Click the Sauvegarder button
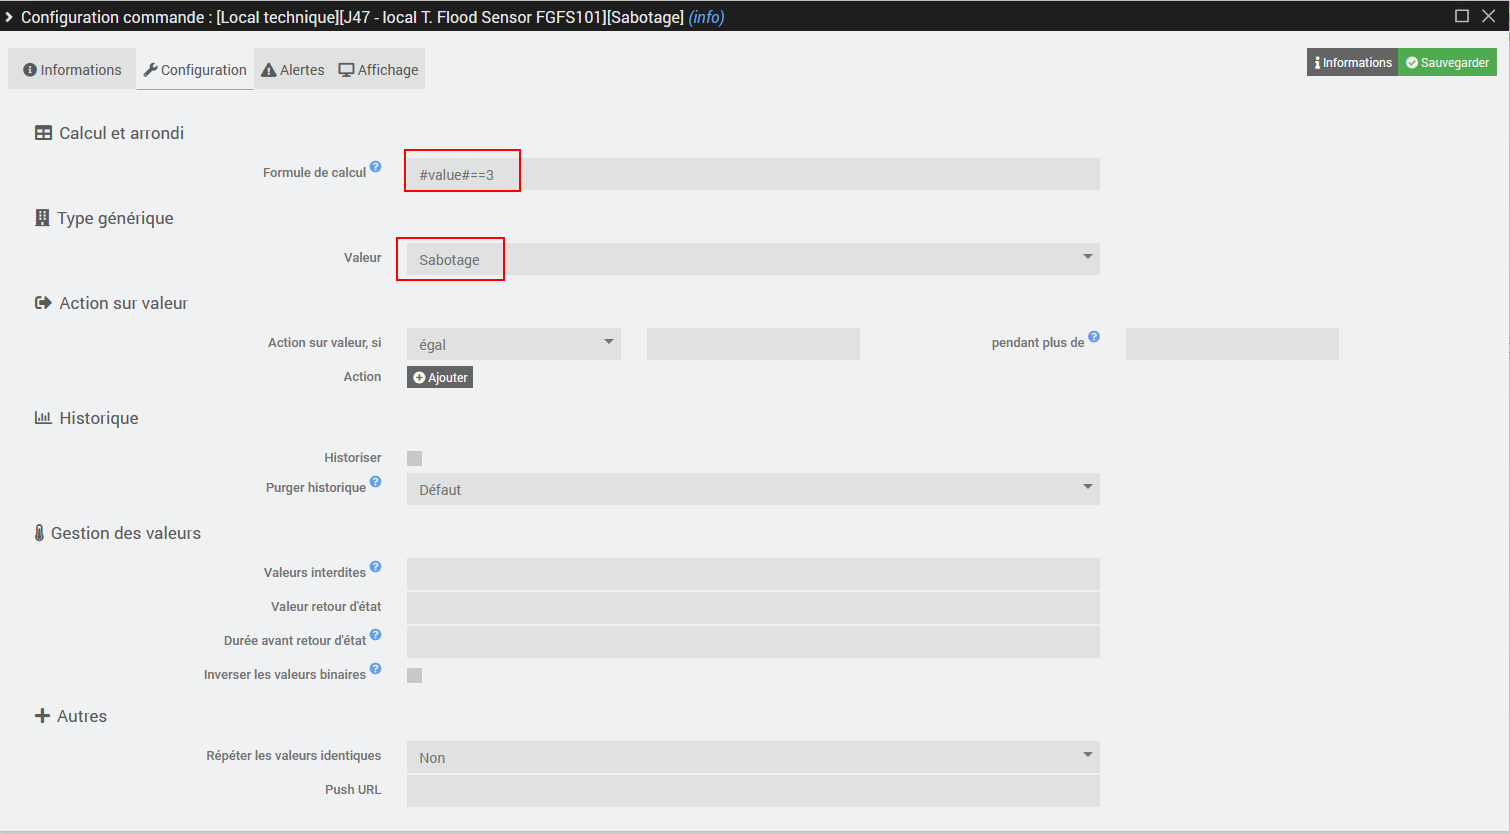Screen dimensions: 1510x834 [x=1447, y=62]
